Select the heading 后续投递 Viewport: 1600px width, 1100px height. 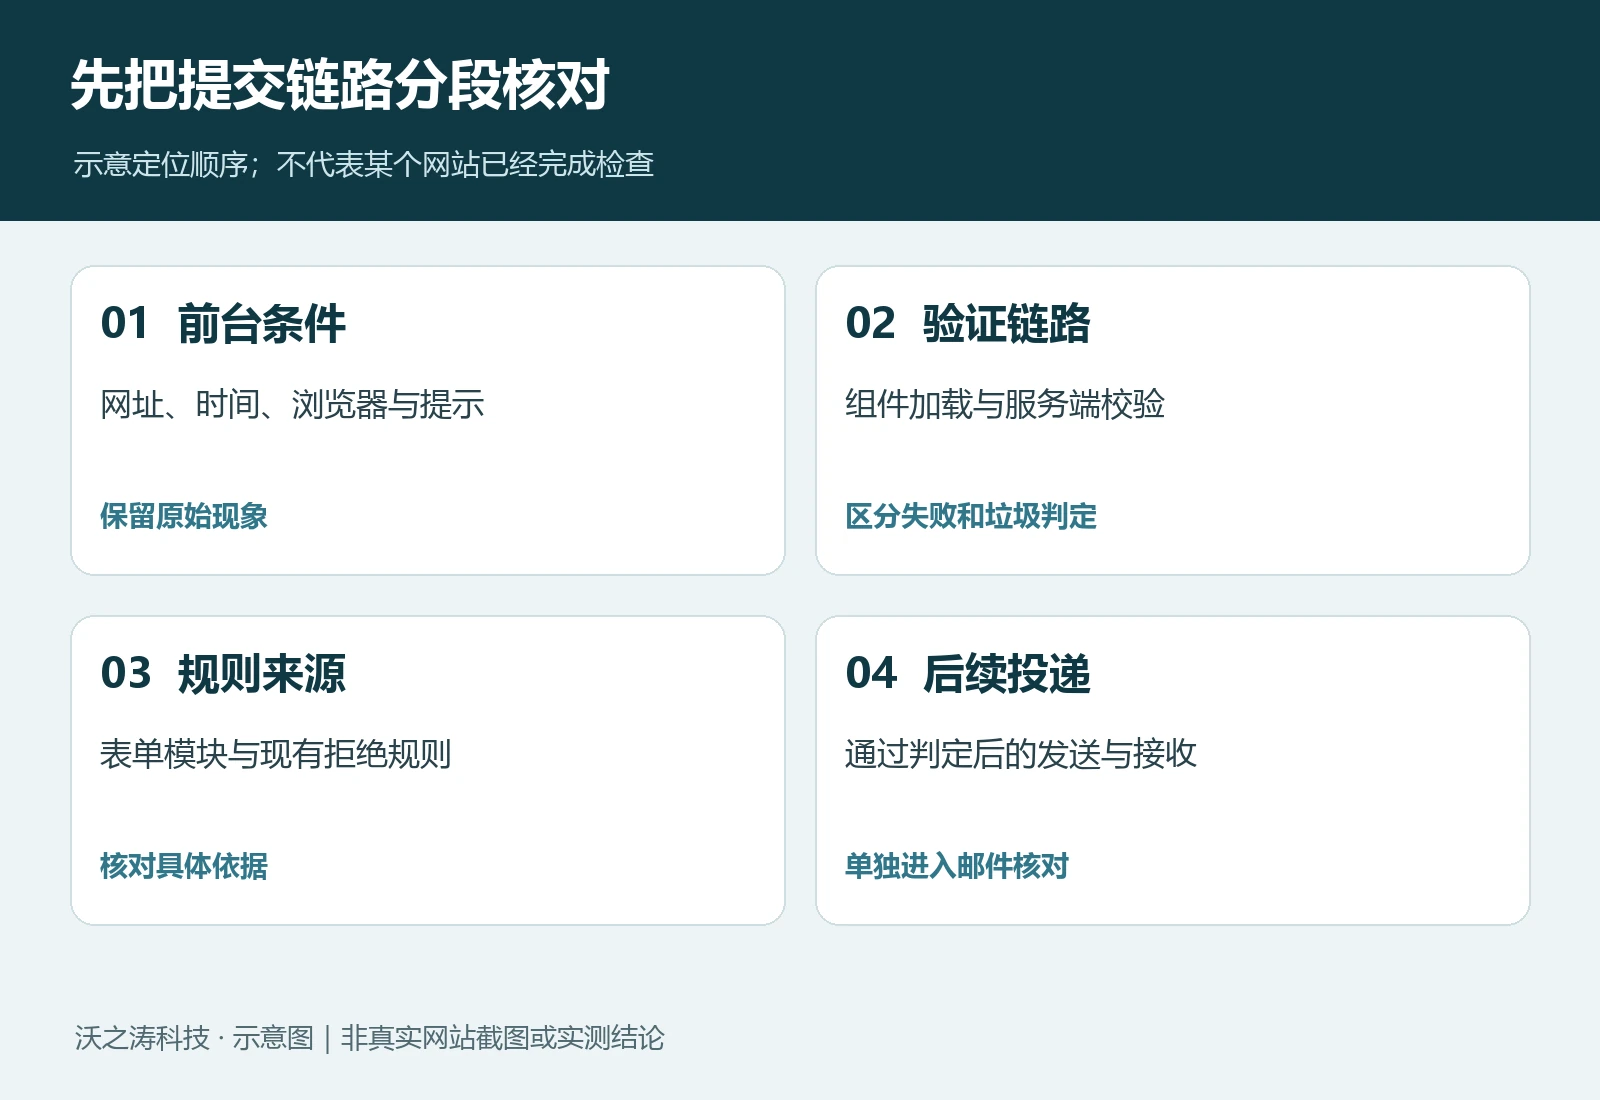pyautogui.click(x=1007, y=674)
